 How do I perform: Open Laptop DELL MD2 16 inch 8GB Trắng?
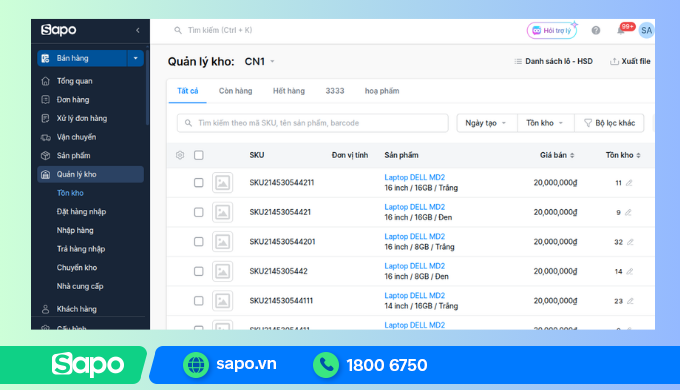coord(415,236)
